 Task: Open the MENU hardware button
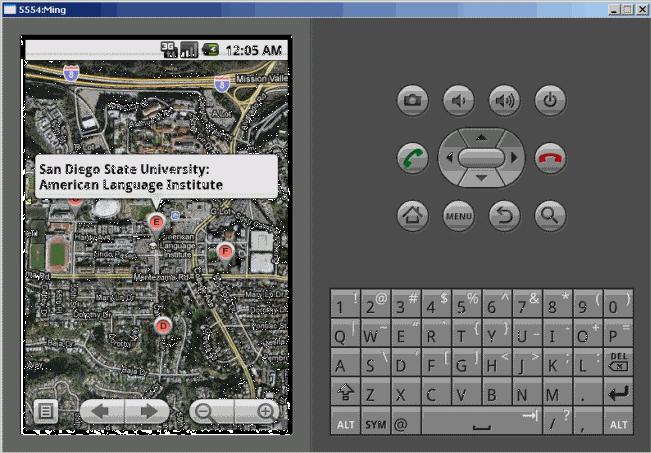tap(458, 216)
